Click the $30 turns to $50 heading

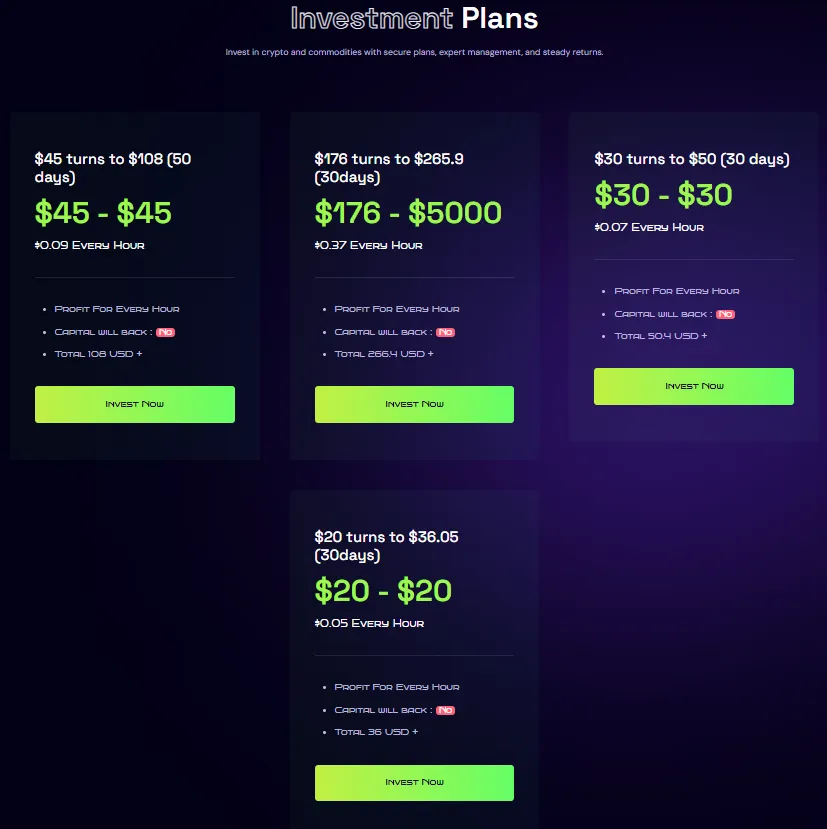[691, 159]
